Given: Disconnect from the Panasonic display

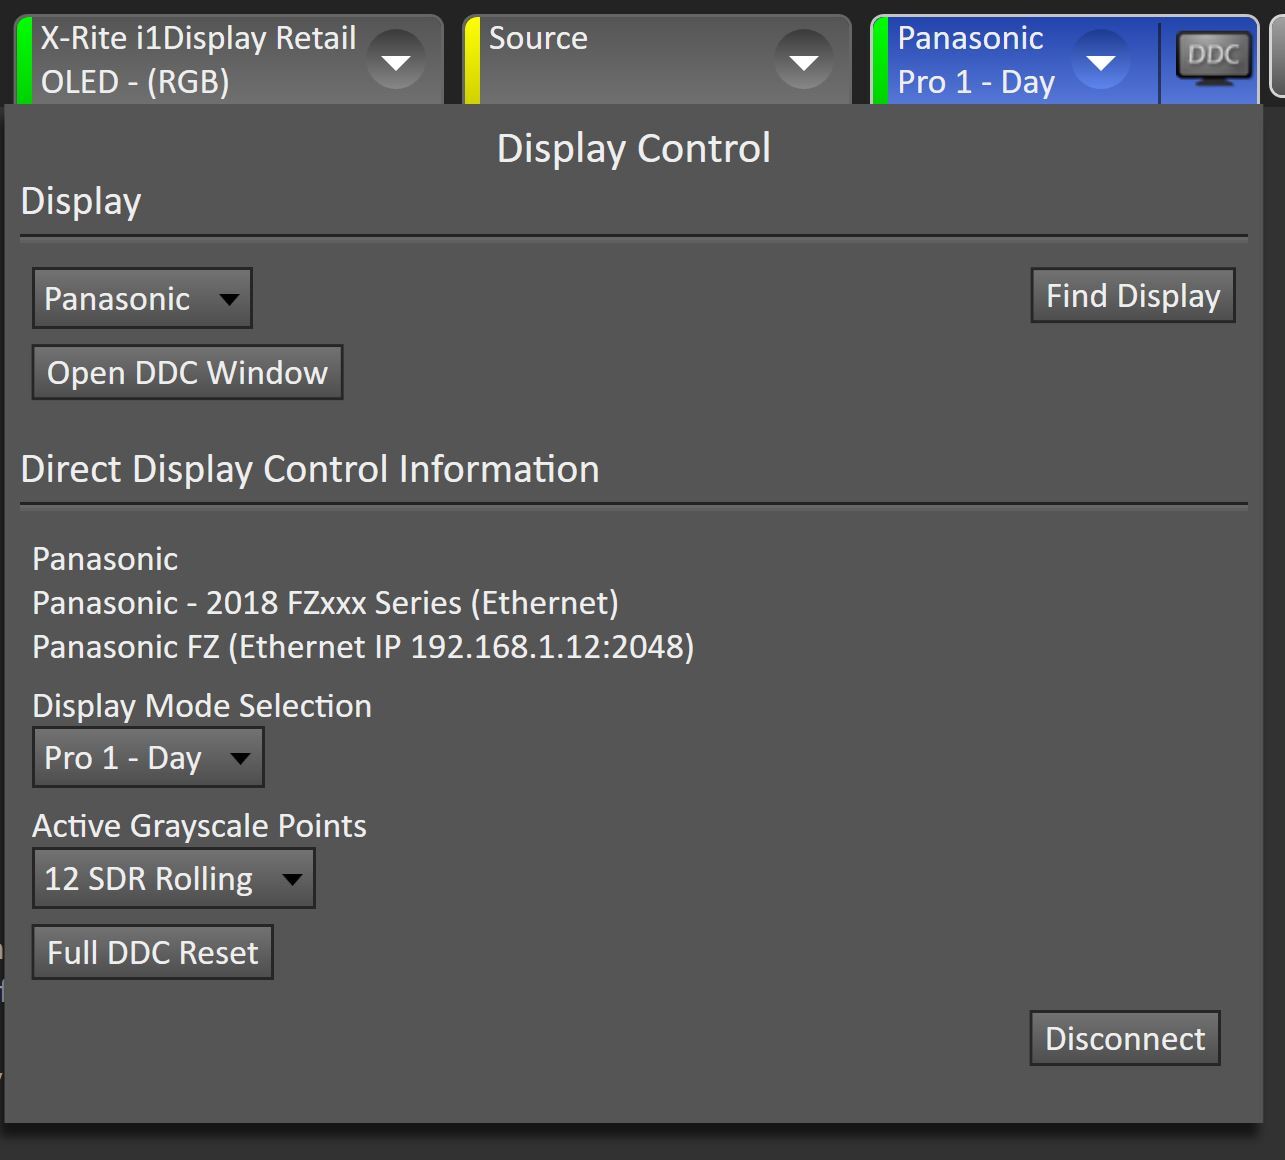Looking at the screenshot, I should pos(1124,1038).
